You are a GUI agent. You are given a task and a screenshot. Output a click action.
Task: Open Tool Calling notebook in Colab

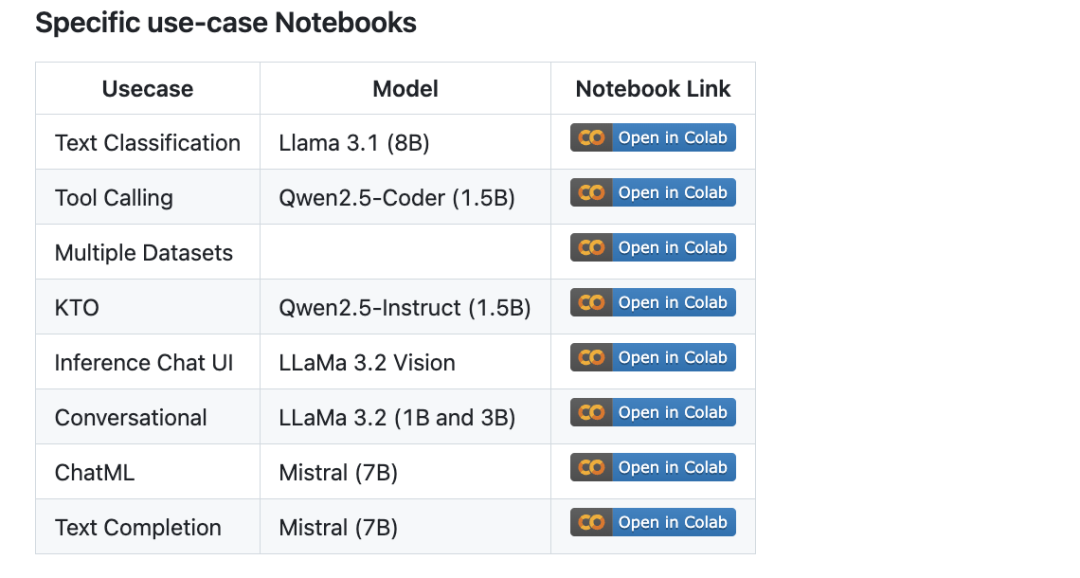tap(653, 193)
